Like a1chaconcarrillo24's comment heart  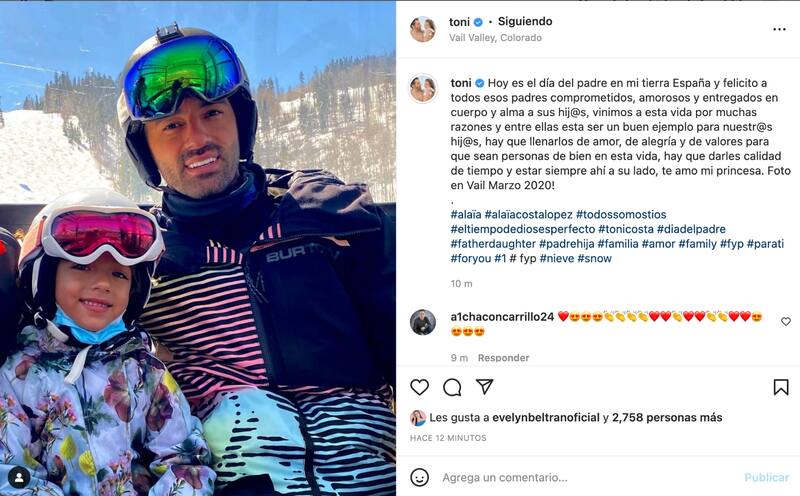point(786,321)
